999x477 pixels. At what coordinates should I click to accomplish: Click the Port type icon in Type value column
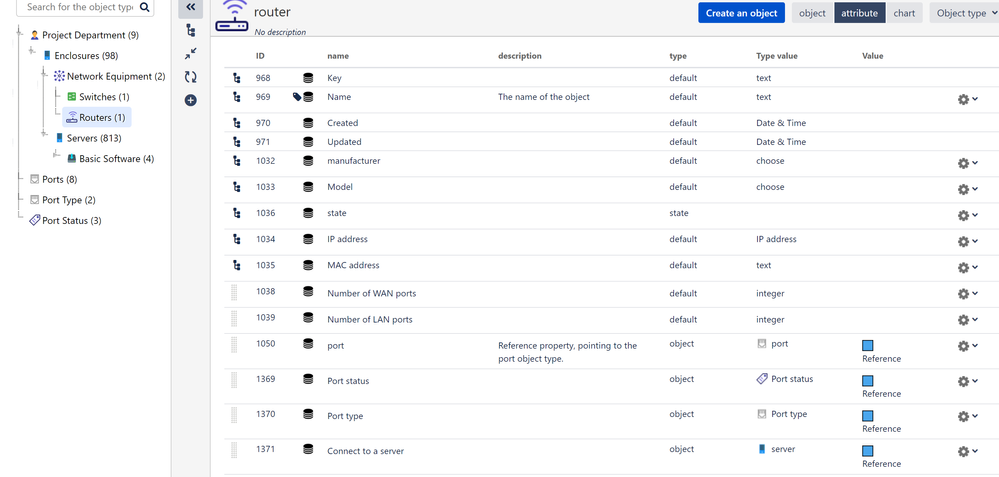[x=761, y=414]
